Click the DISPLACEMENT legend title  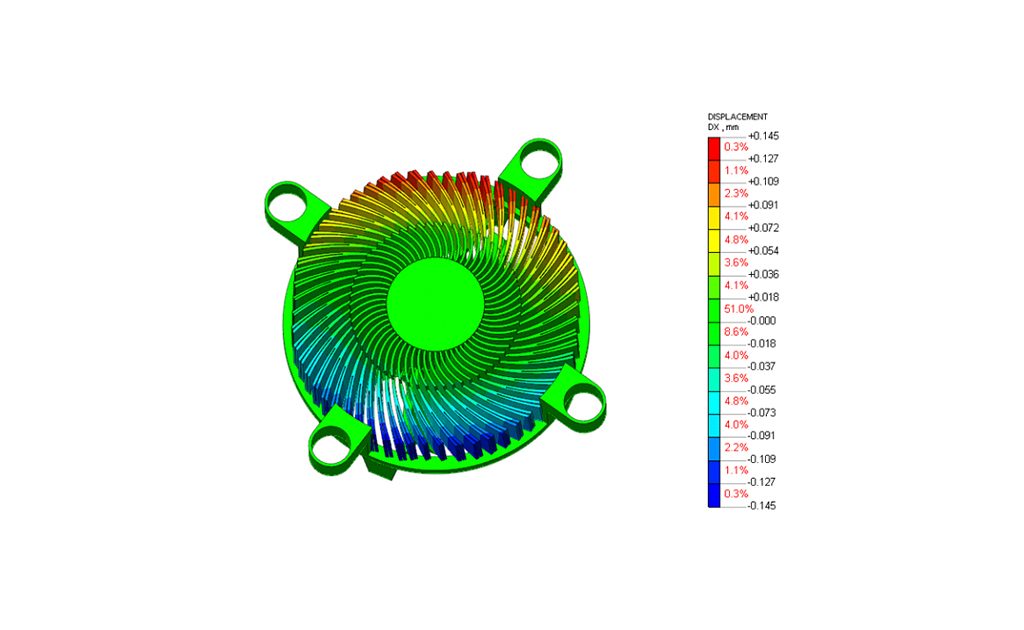coord(737,117)
